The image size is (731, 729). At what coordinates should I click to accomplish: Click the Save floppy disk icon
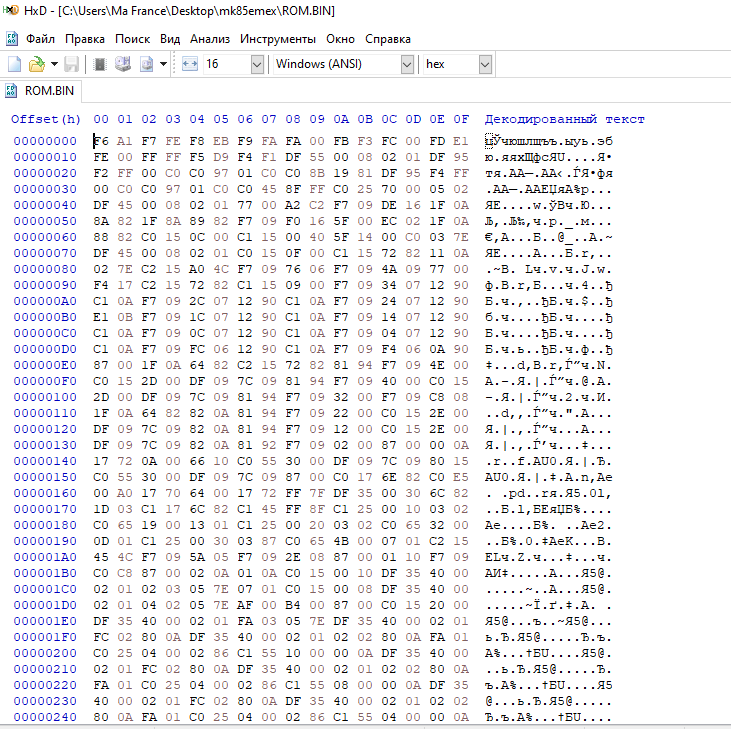point(71,64)
